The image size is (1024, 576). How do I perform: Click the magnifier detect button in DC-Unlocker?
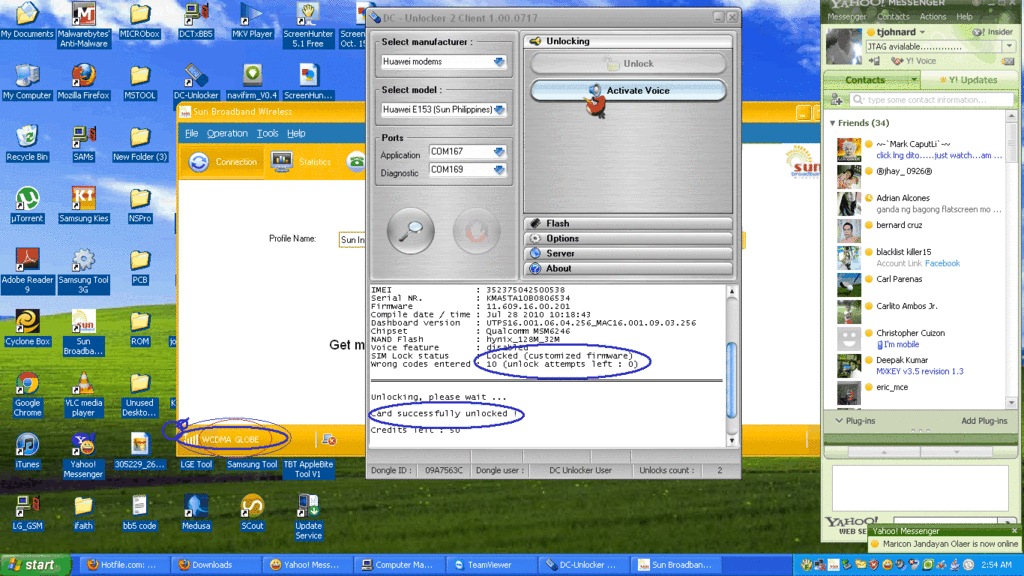(x=411, y=231)
